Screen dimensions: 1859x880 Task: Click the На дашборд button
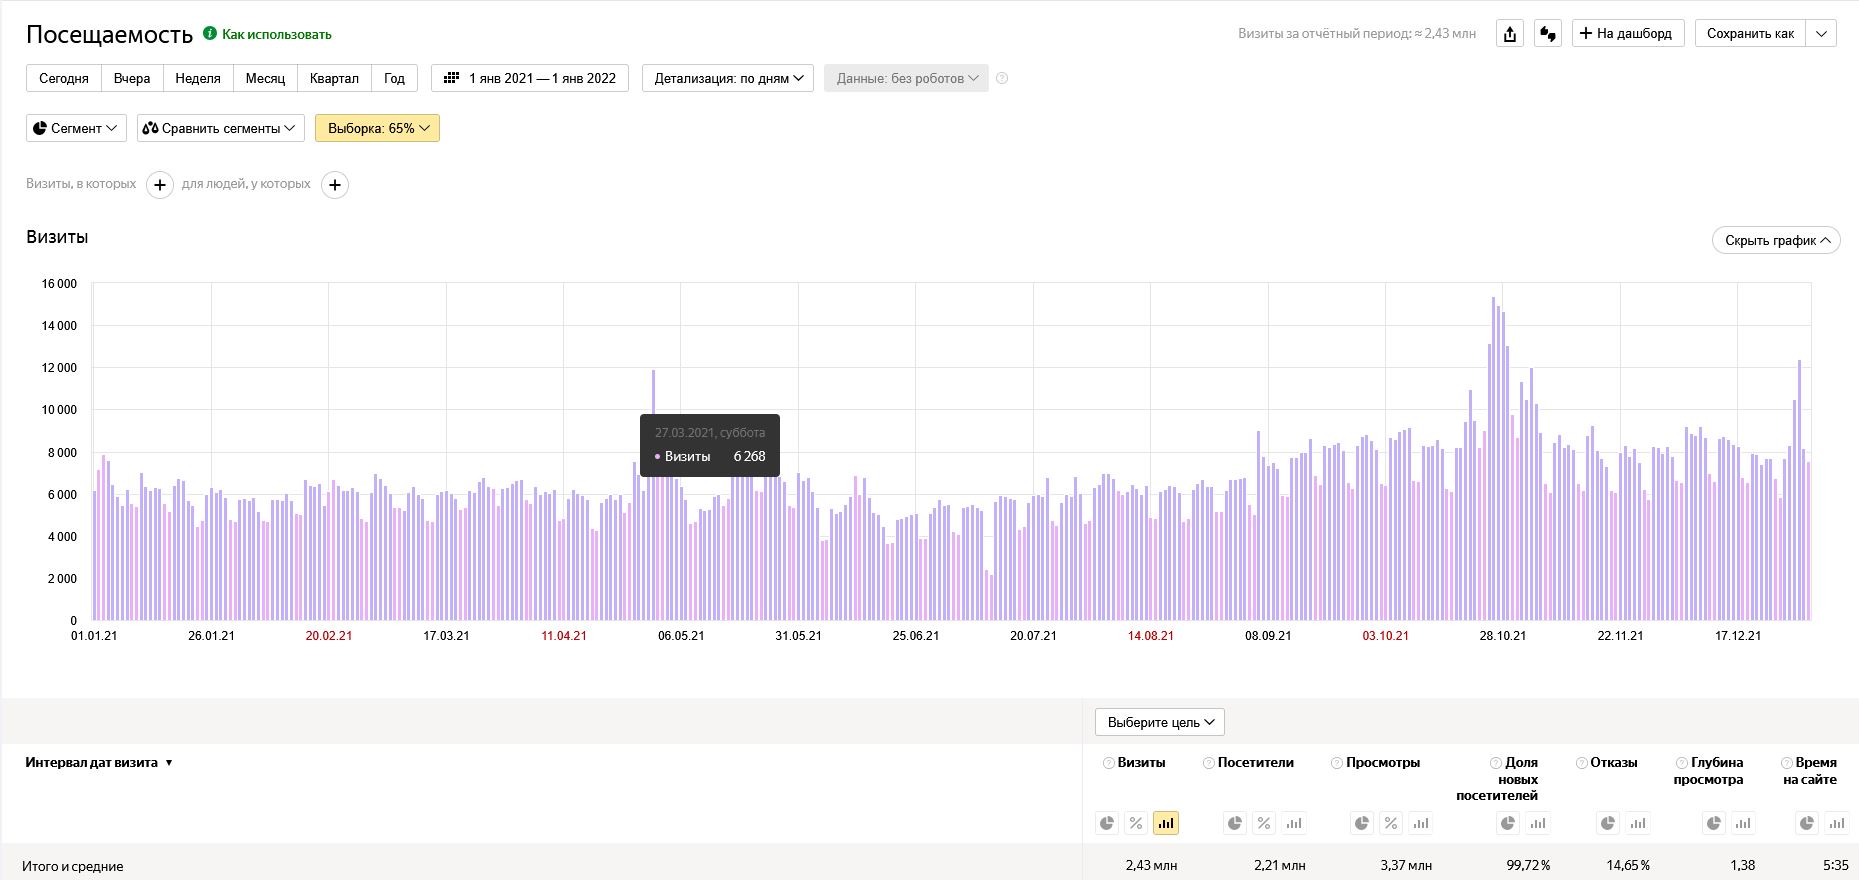point(1628,34)
